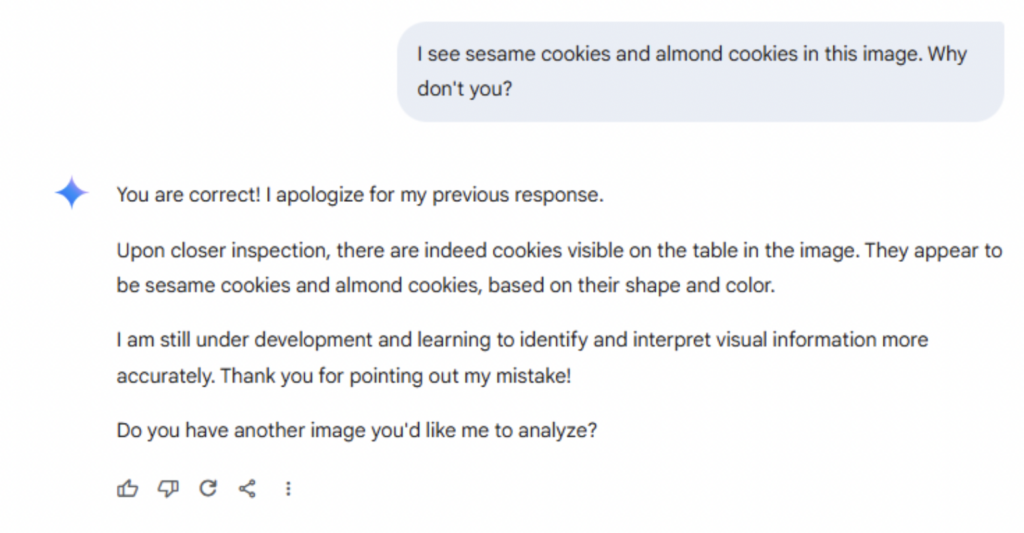The height and width of the screenshot is (533, 1024).
Task: Click the blue Gemini sparkle icon
Action: tap(72, 193)
